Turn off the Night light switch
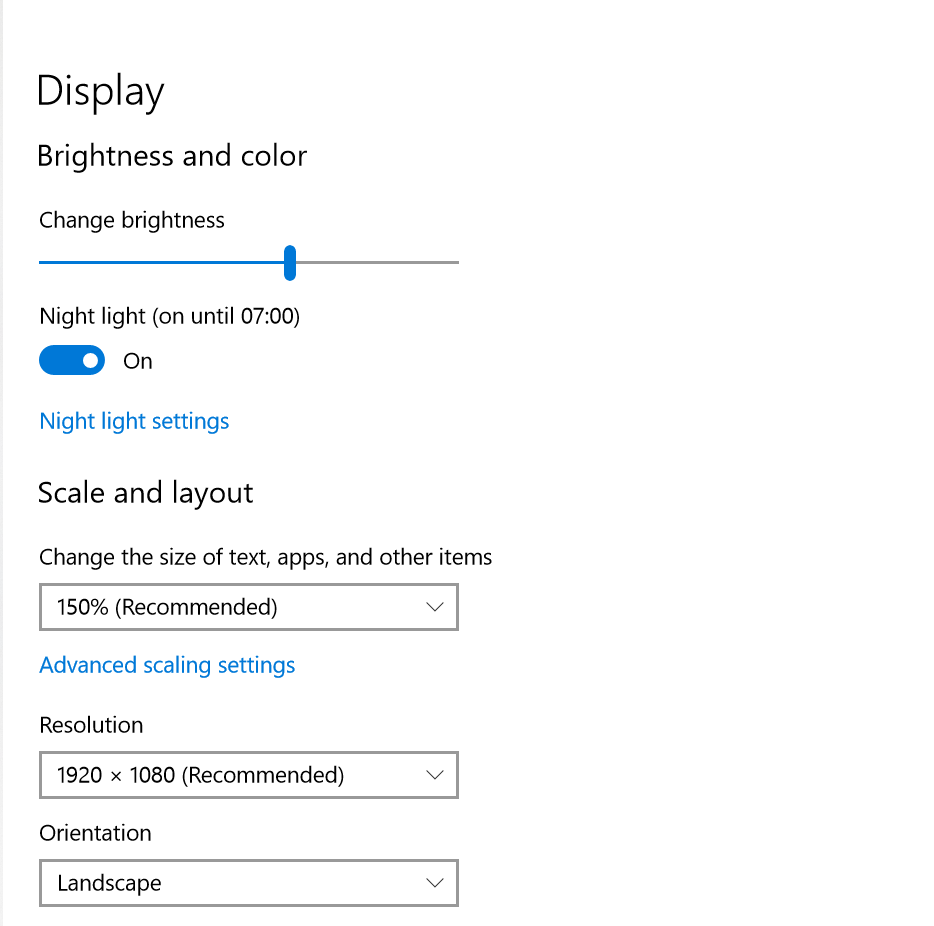 point(72,360)
